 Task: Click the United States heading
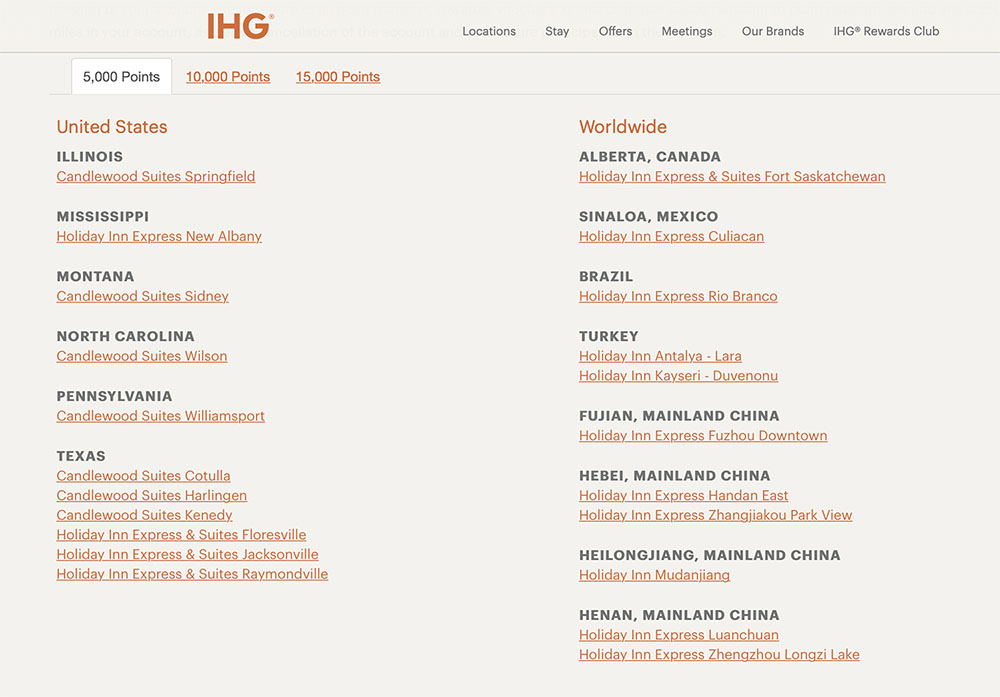pos(112,127)
